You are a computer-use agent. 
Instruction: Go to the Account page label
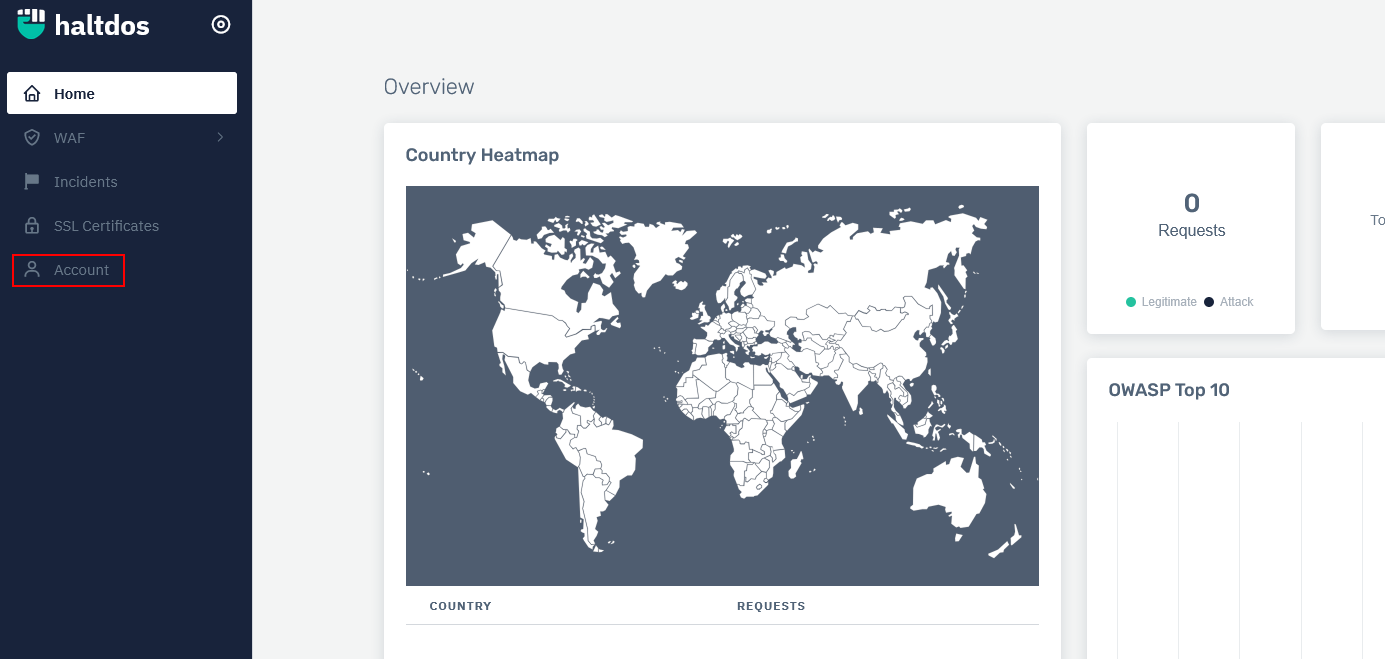(82, 270)
